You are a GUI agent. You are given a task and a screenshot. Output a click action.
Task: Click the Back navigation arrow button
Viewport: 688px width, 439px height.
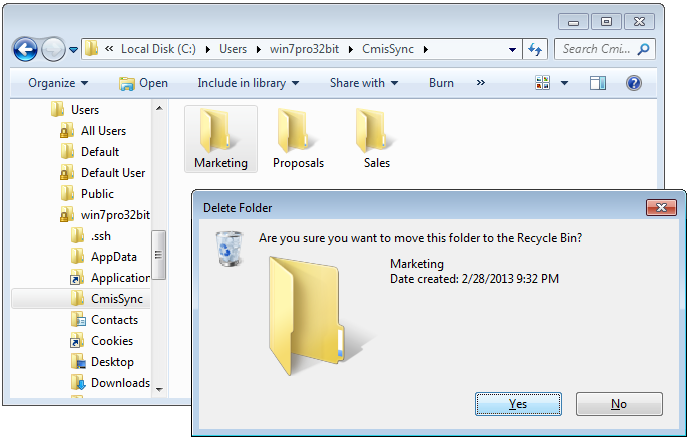click(25, 49)
